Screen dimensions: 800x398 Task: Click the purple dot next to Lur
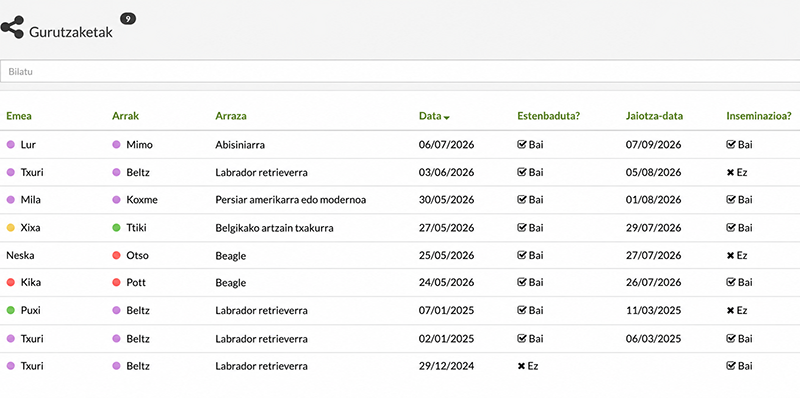(10, 145)
